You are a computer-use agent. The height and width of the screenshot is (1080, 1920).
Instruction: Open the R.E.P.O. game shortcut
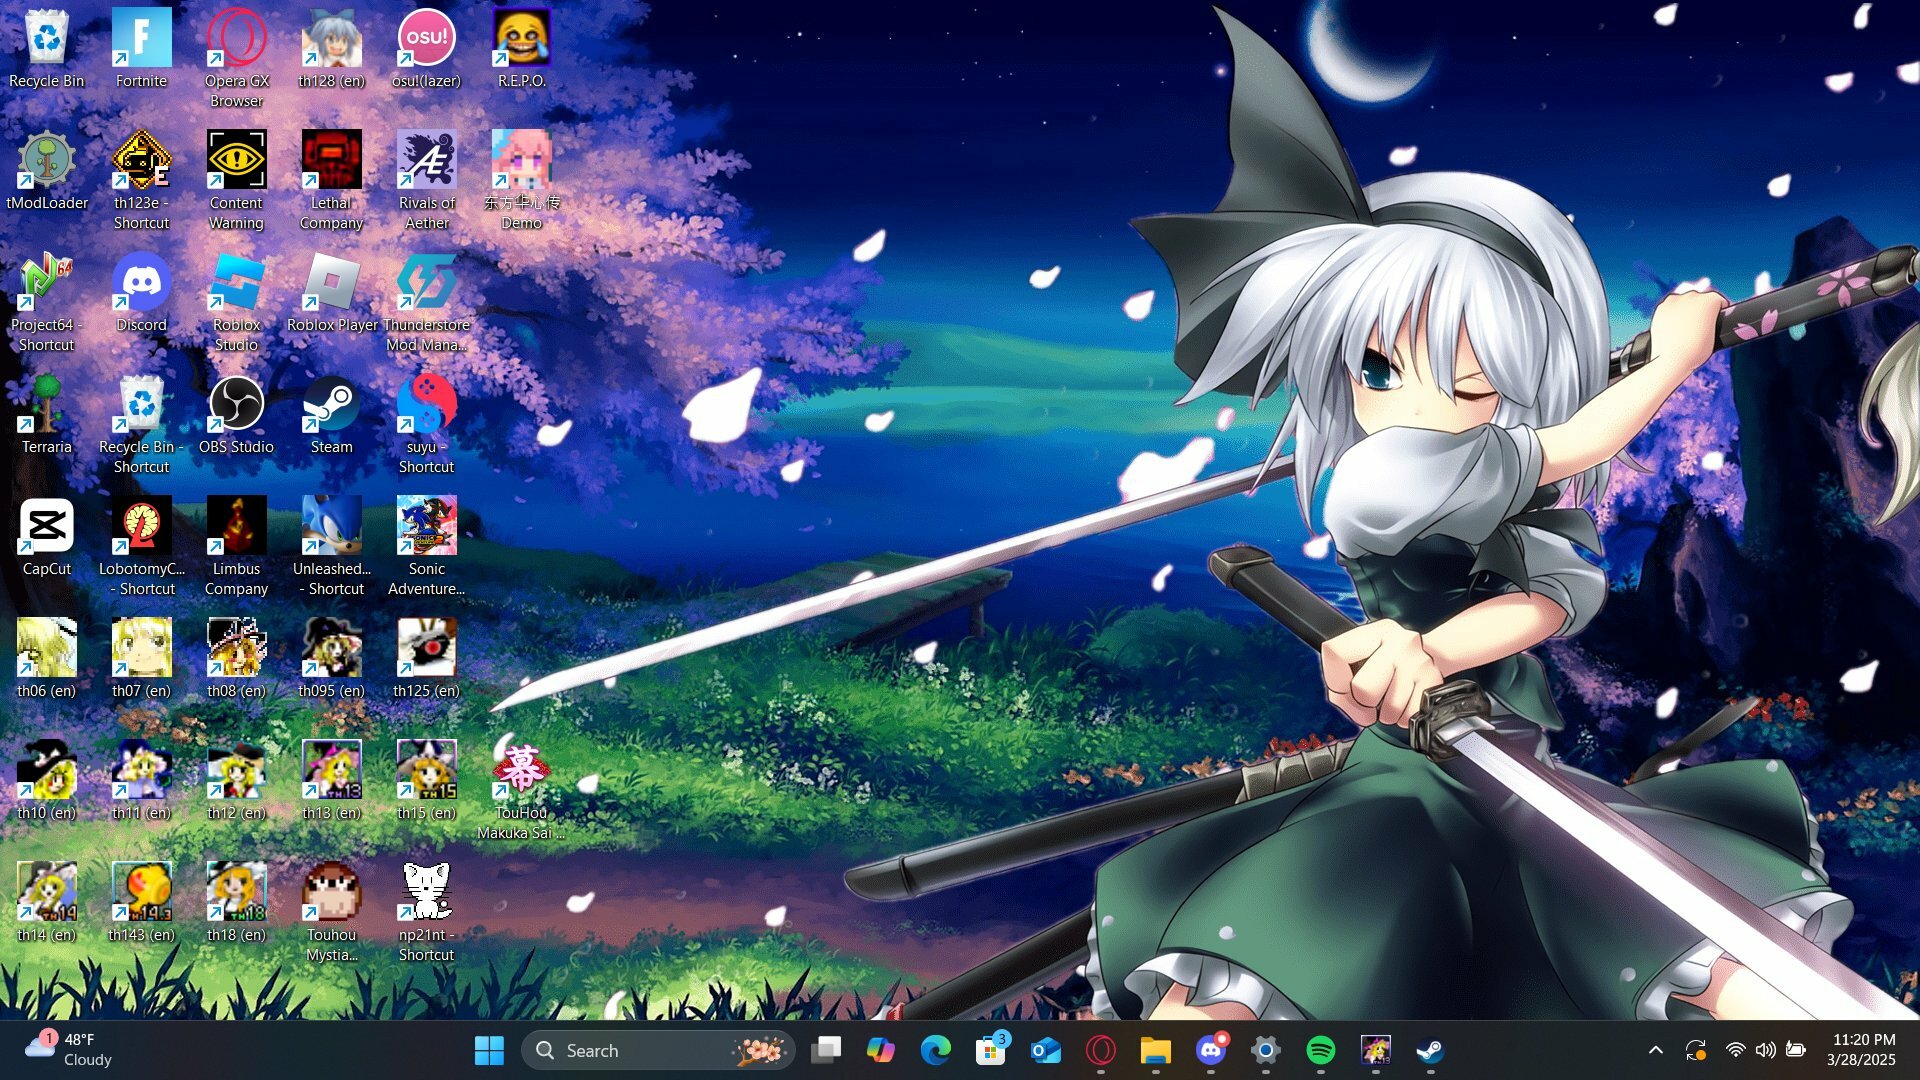[522, 48]
